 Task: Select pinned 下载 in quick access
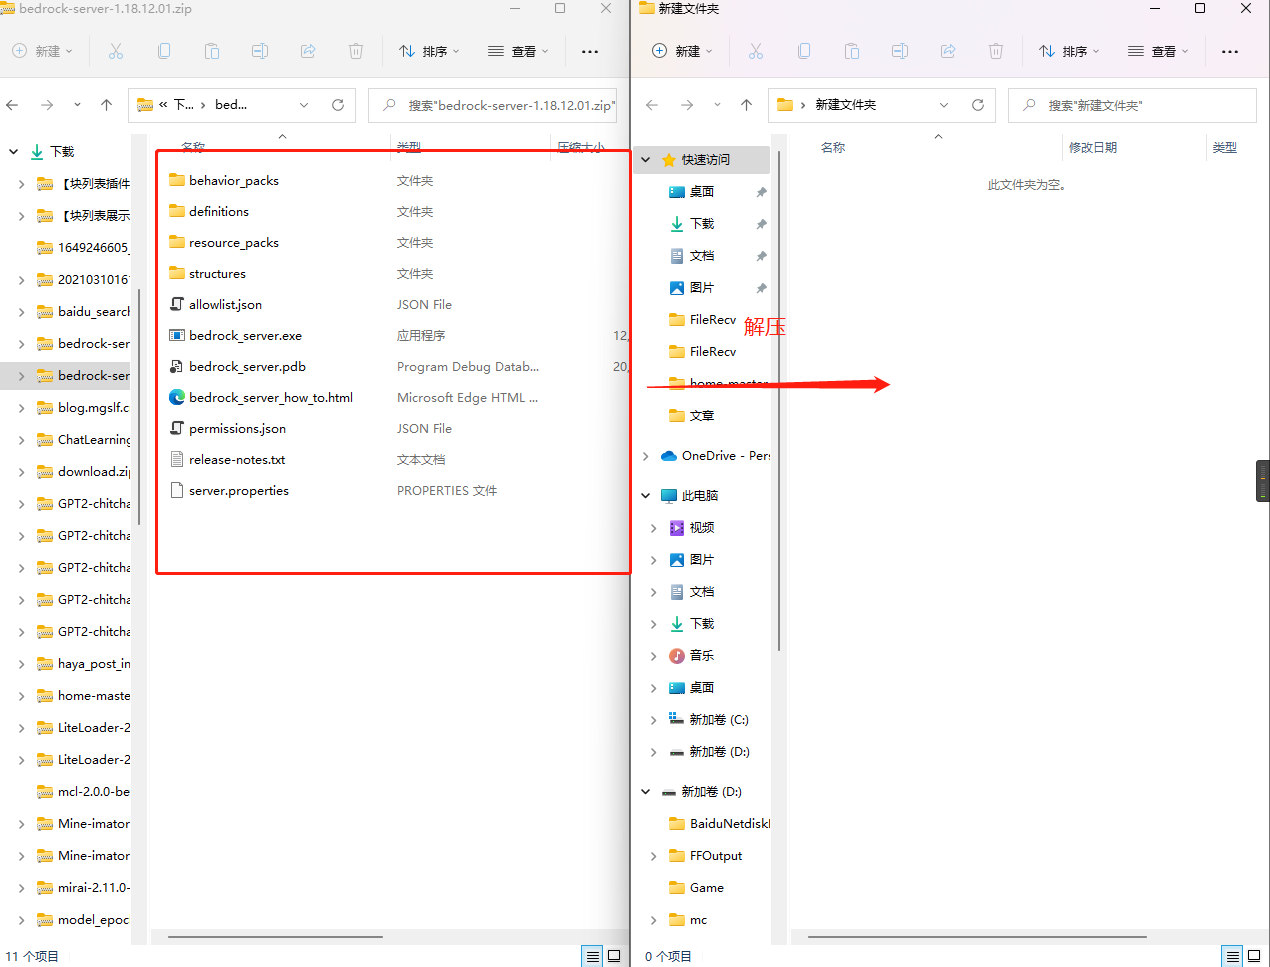[702, 224]
